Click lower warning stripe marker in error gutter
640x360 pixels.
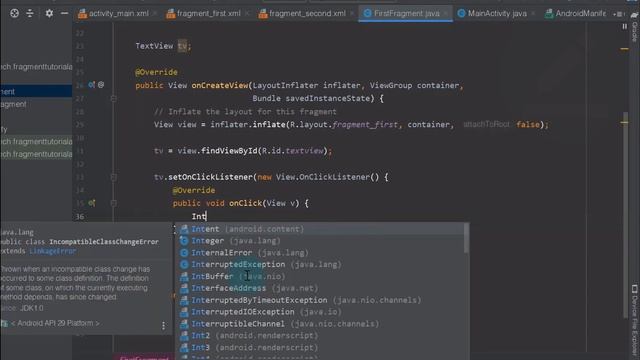pos(624,122)
